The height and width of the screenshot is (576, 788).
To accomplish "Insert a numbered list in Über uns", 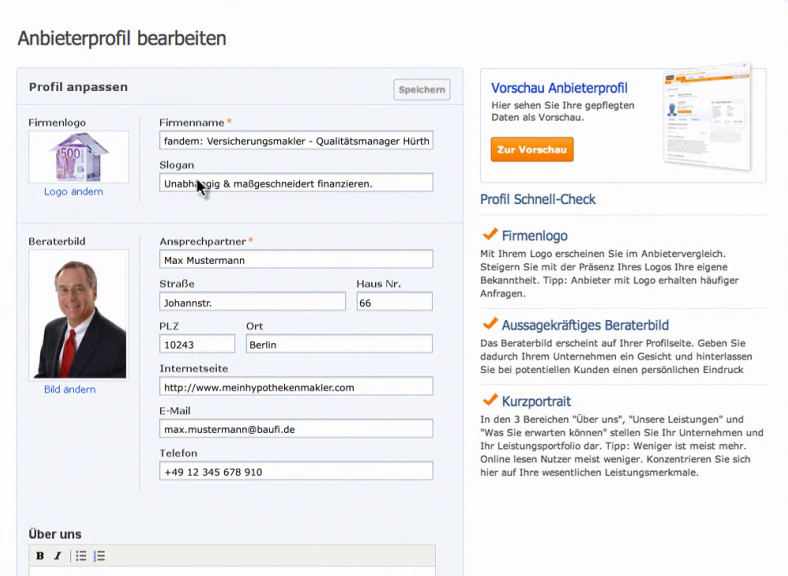I will (x=99, y=556).
